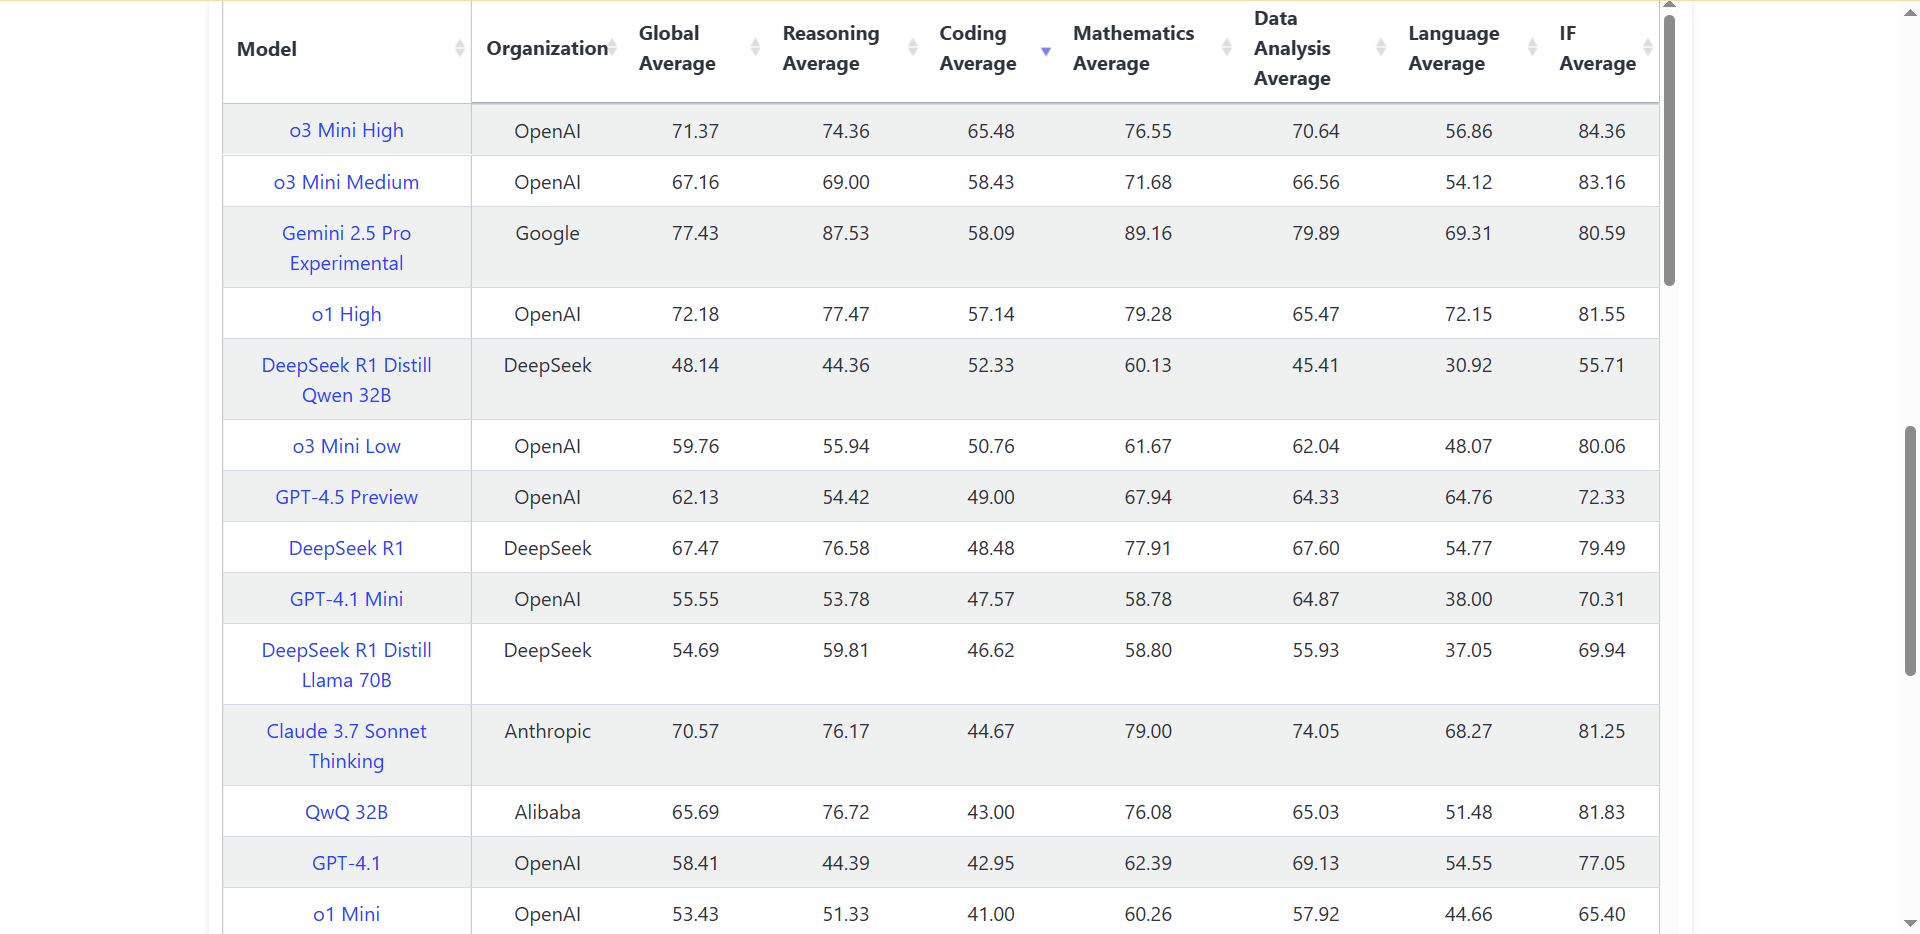Image resolution: width=1920 pixels, height=934 pixels.
Task: Open QwQ 32B model link
Action: tap(346, 812)
